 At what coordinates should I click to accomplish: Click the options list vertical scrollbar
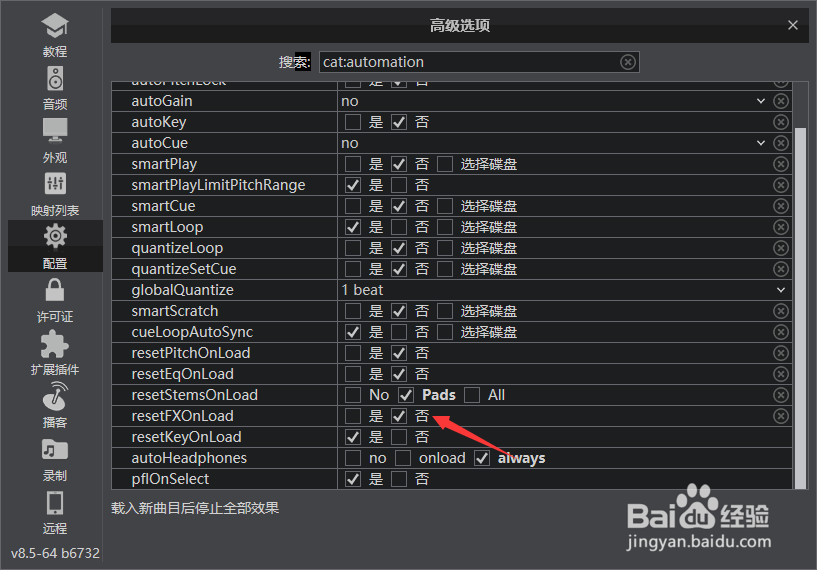pyautogui.click(x=800, y=307)
